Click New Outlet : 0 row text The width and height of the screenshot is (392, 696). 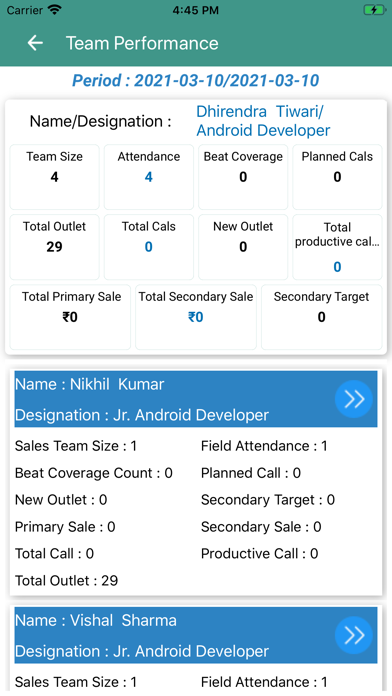[x=61, y=500]
